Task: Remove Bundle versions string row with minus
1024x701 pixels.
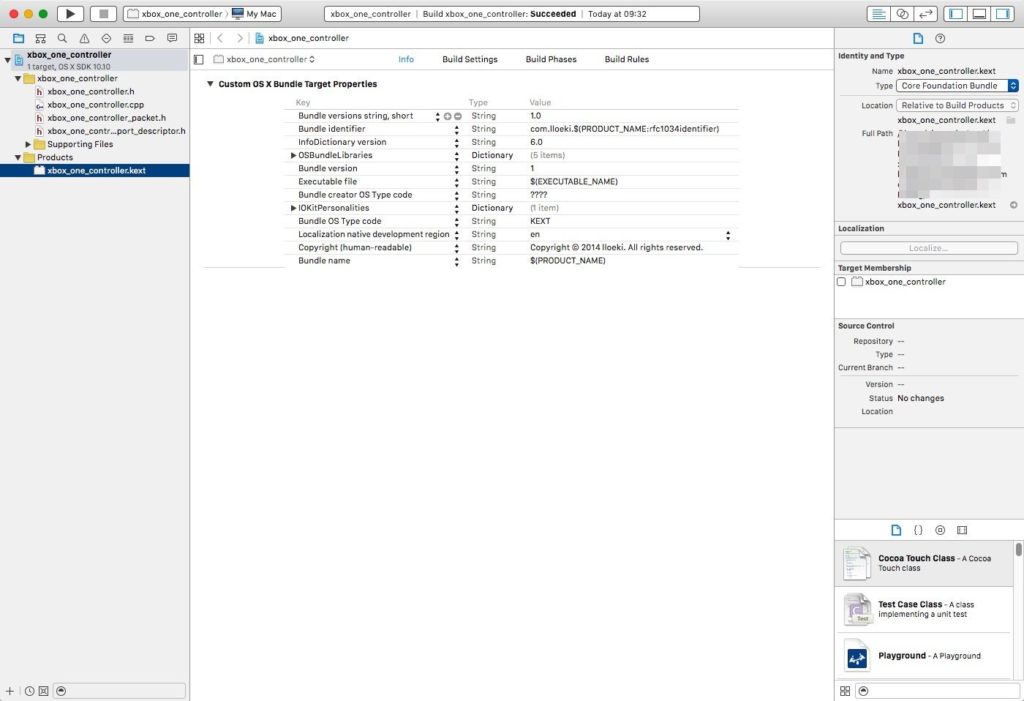Action: [x=458, y=116]
